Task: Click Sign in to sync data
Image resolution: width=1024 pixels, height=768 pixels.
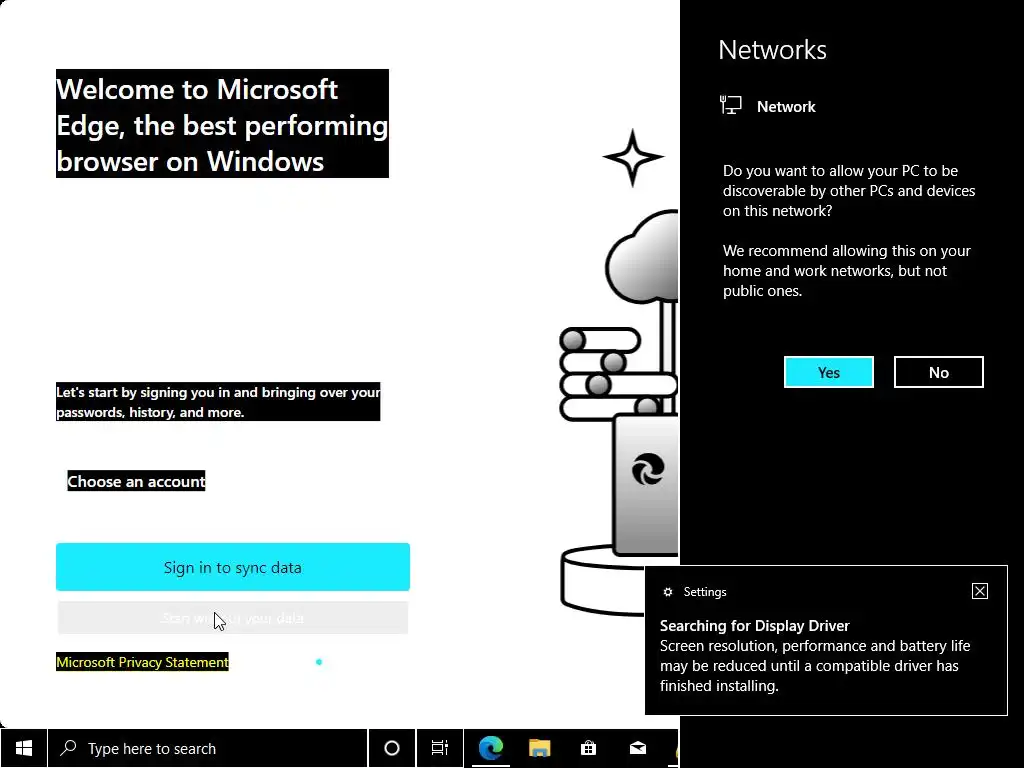Action: pos(232,567)
